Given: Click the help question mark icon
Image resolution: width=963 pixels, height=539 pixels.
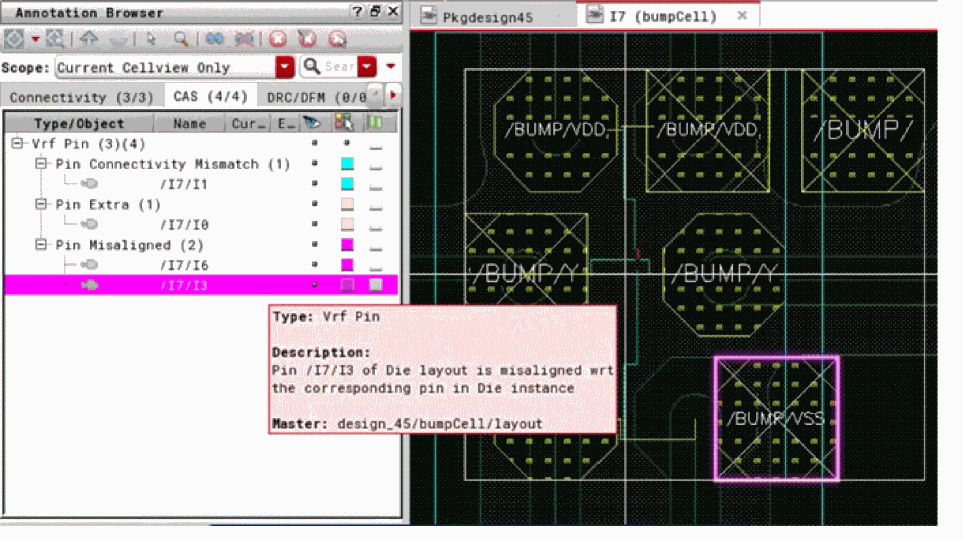Looking at the screenshot, I should [x=356, y=12].
